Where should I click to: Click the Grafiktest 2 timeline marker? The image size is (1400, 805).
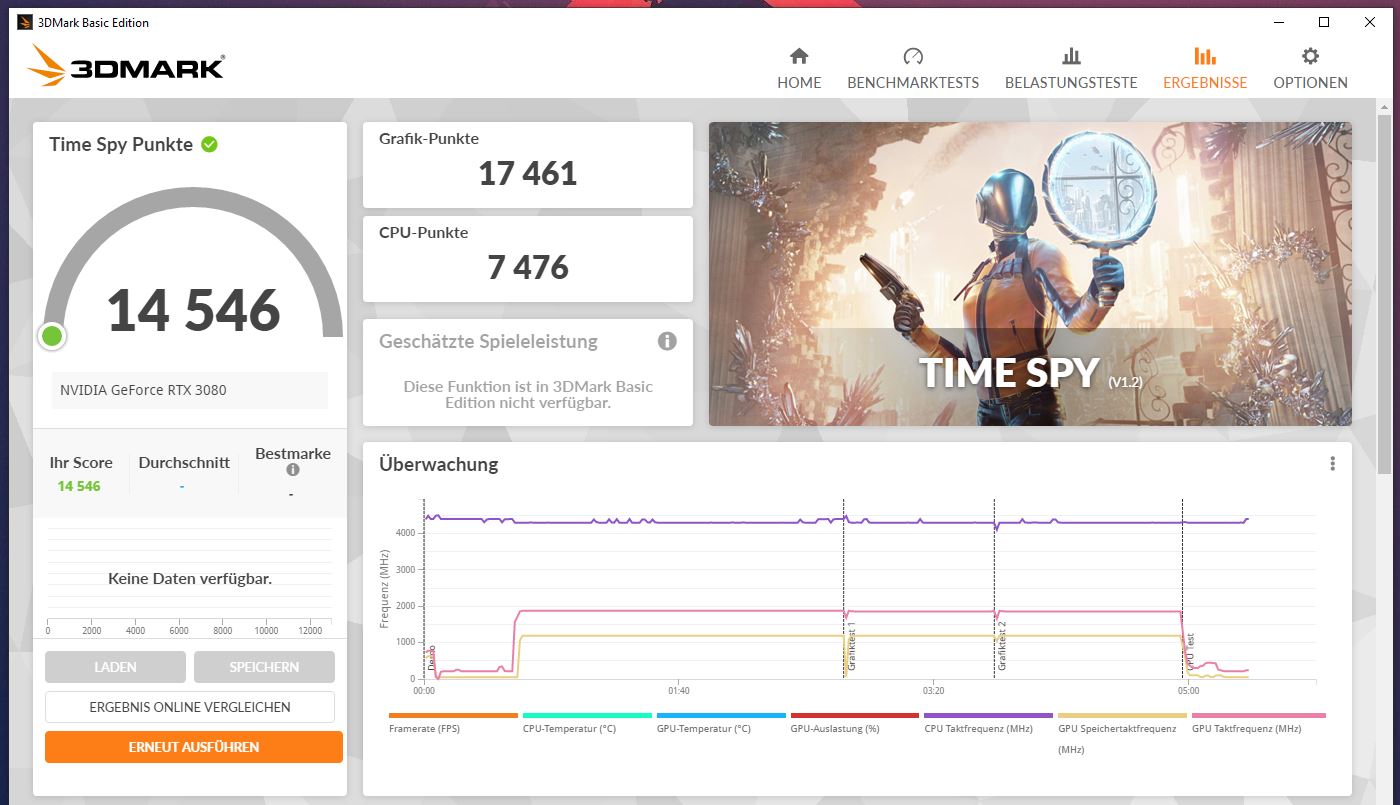(1002, 645)
